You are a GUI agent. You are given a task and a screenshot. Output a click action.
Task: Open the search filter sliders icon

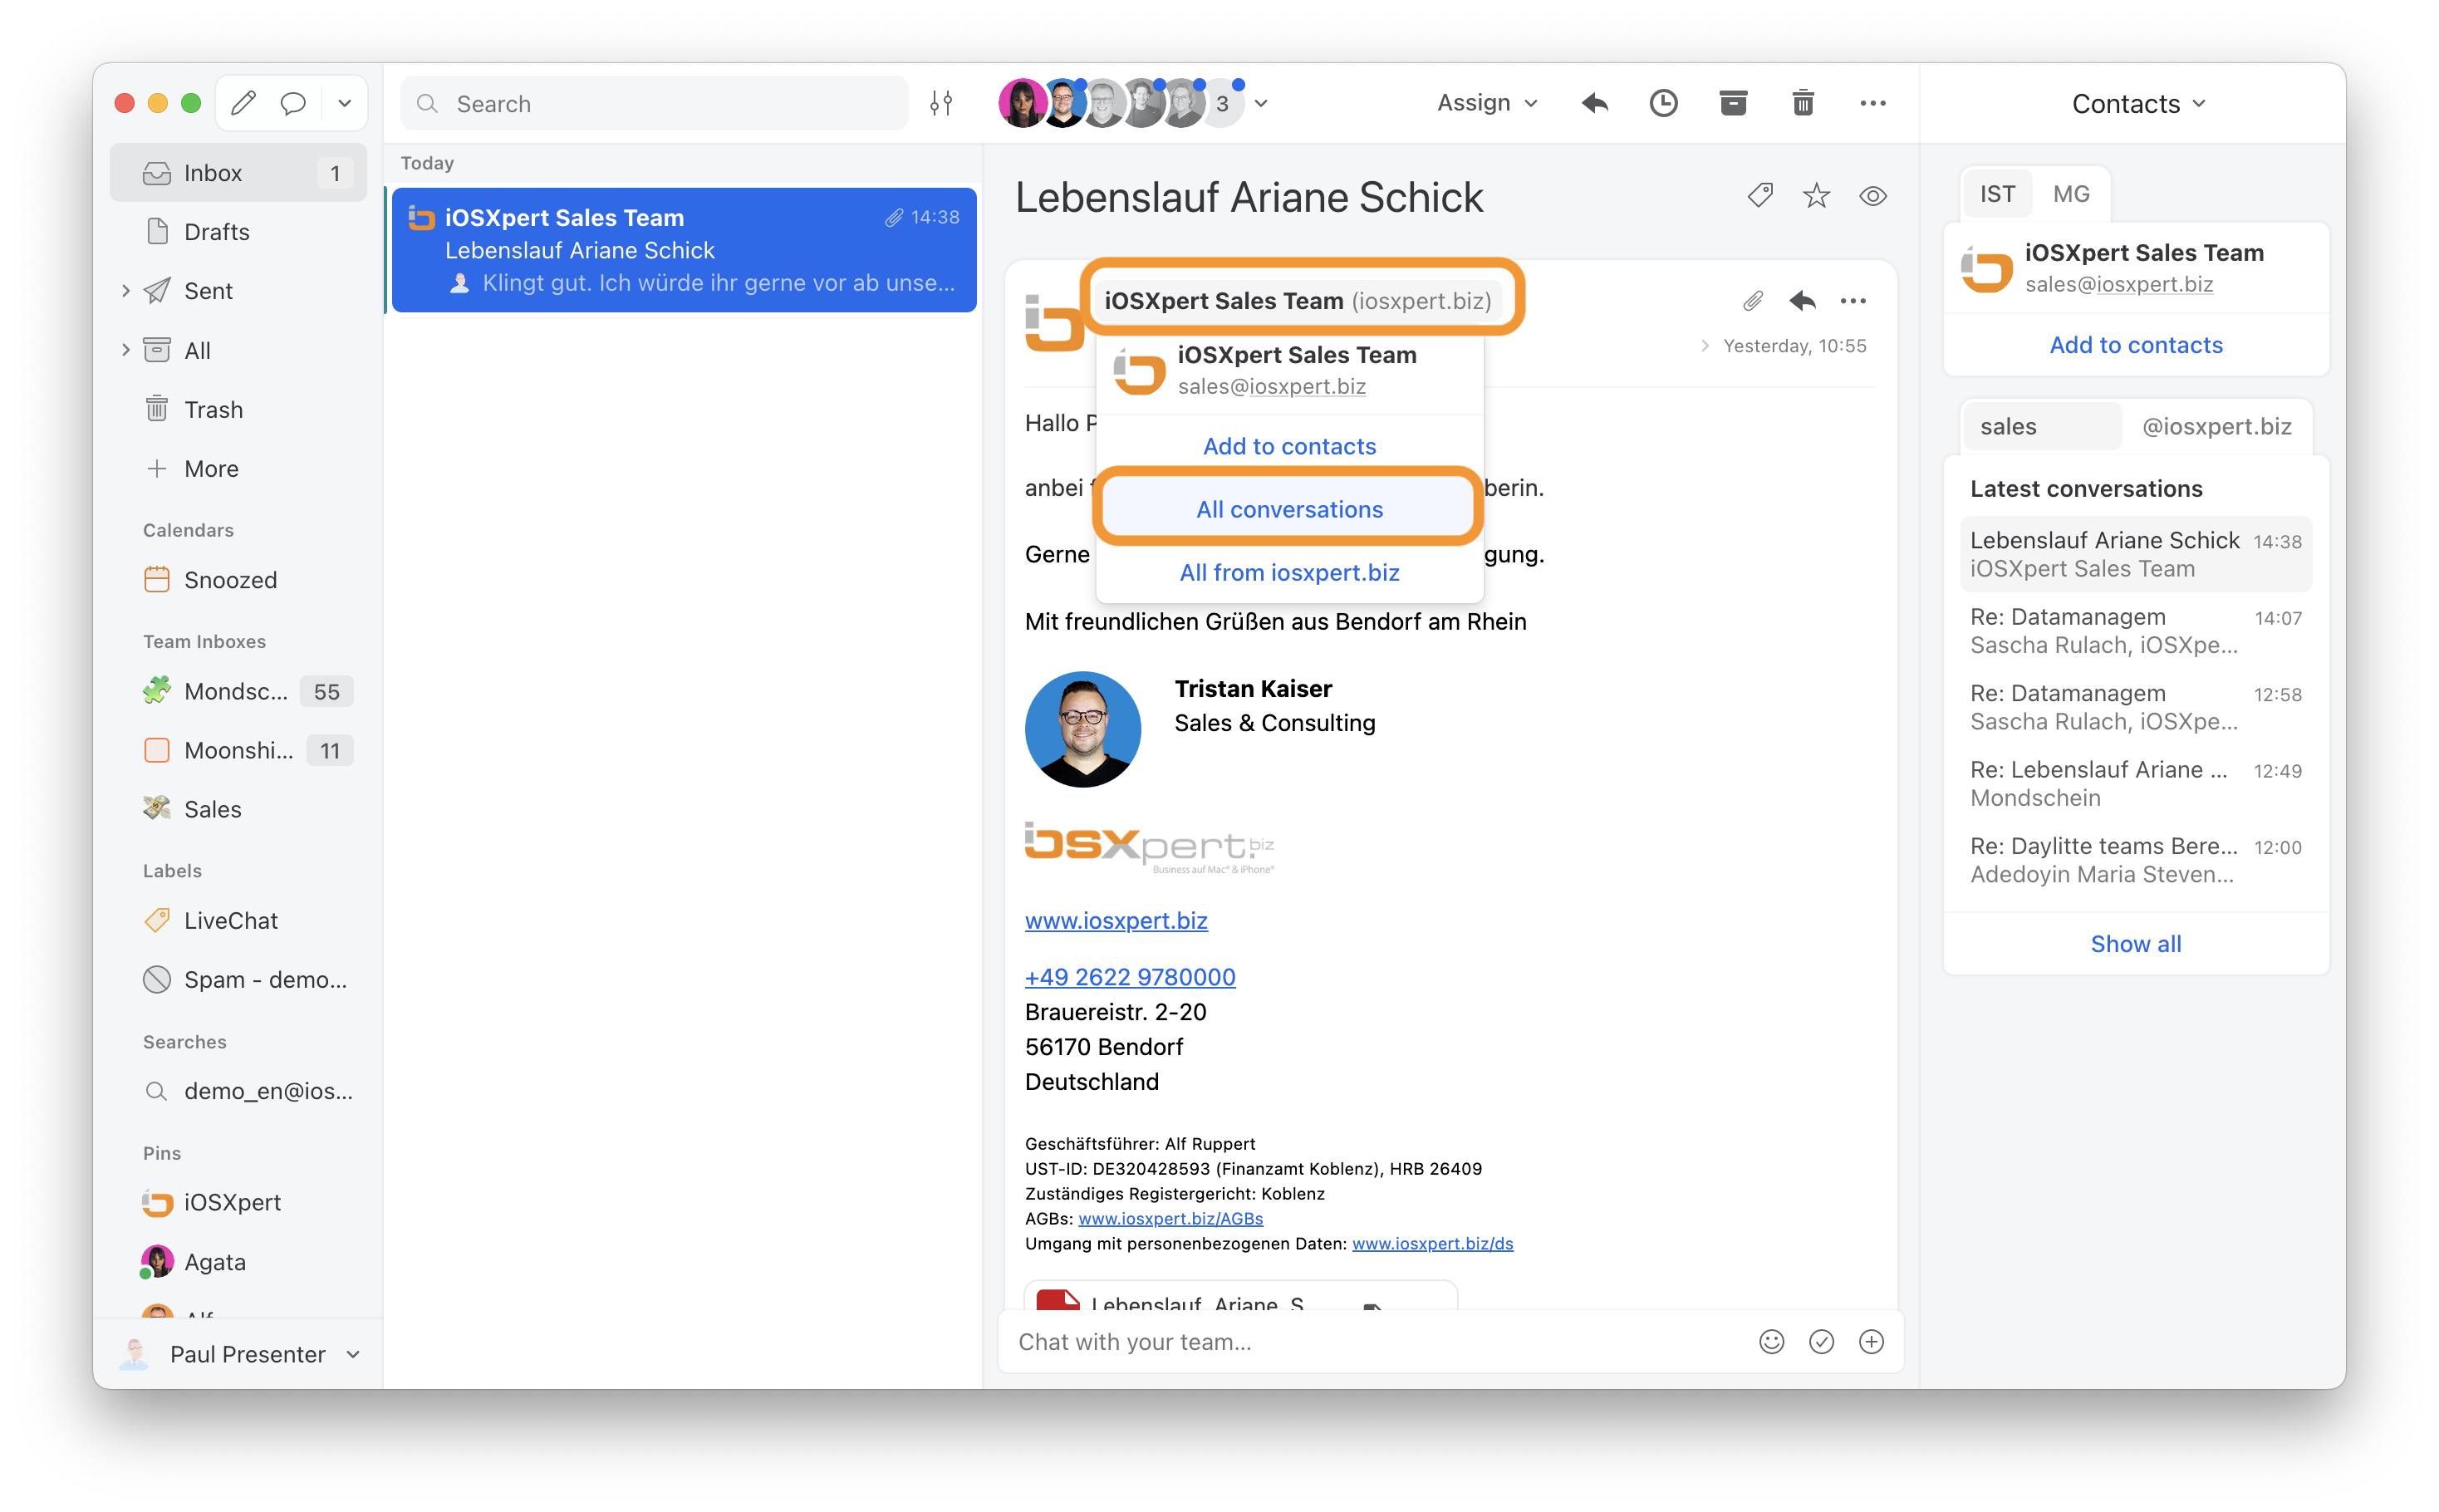point(940,103)
